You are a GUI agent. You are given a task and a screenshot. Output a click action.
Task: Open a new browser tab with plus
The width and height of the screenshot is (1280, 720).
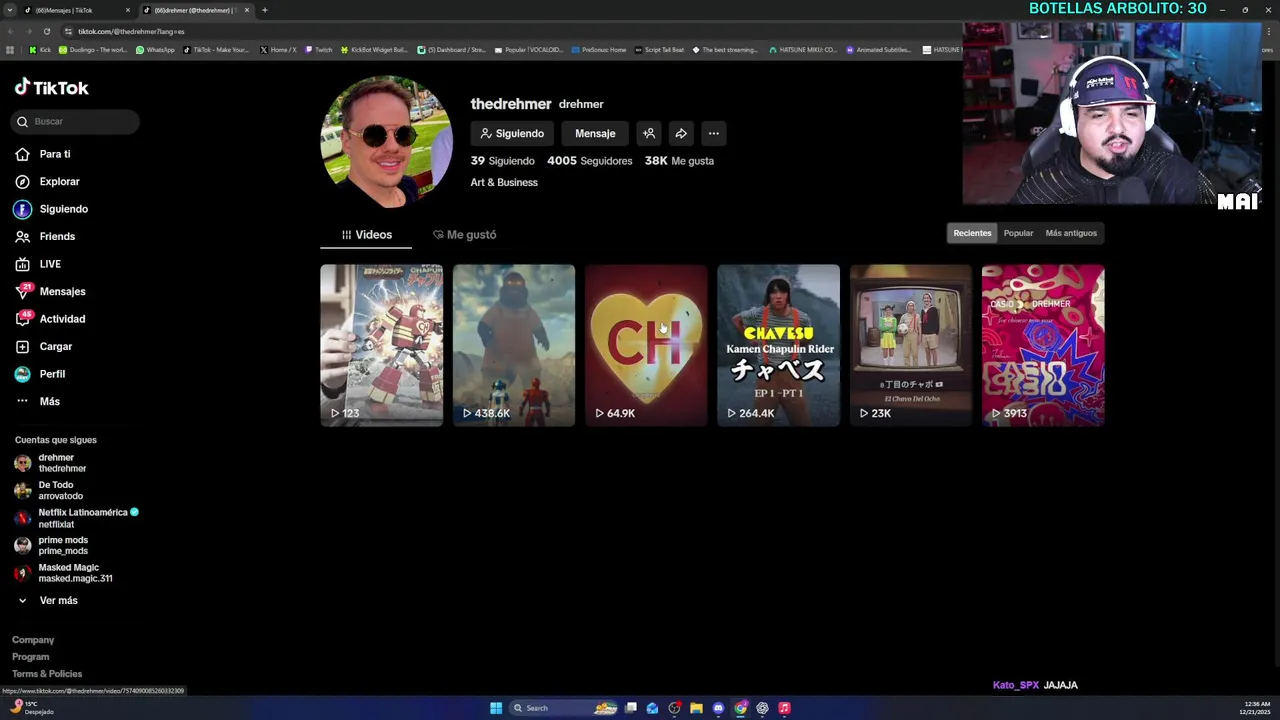pos(265,10)
